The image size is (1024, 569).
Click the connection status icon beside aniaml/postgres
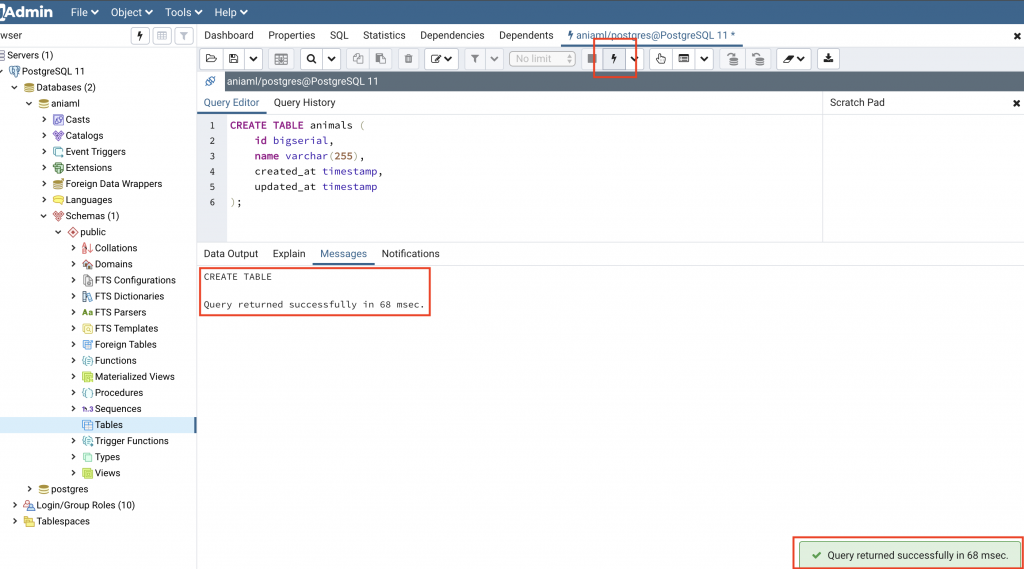(x=210, y=81)
